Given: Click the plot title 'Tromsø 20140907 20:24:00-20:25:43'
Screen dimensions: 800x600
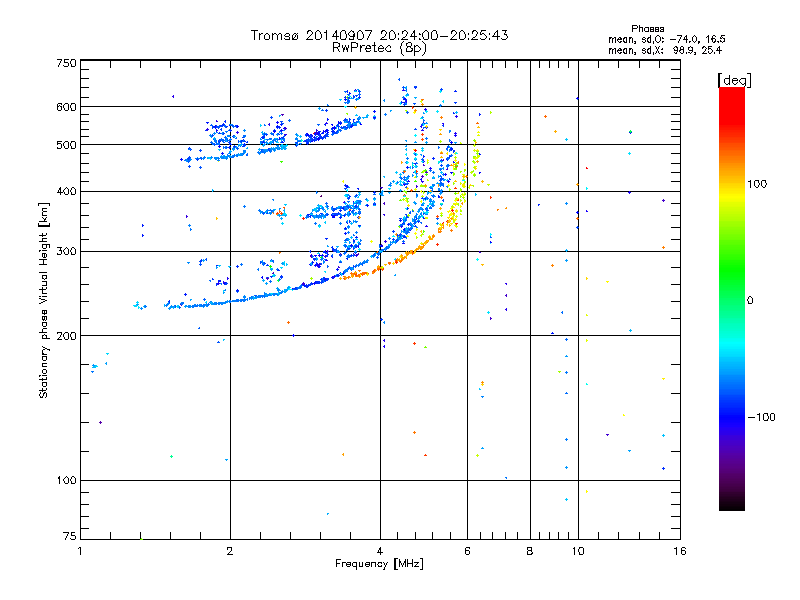Looking at the screenshot, I should tap(379, 35).
